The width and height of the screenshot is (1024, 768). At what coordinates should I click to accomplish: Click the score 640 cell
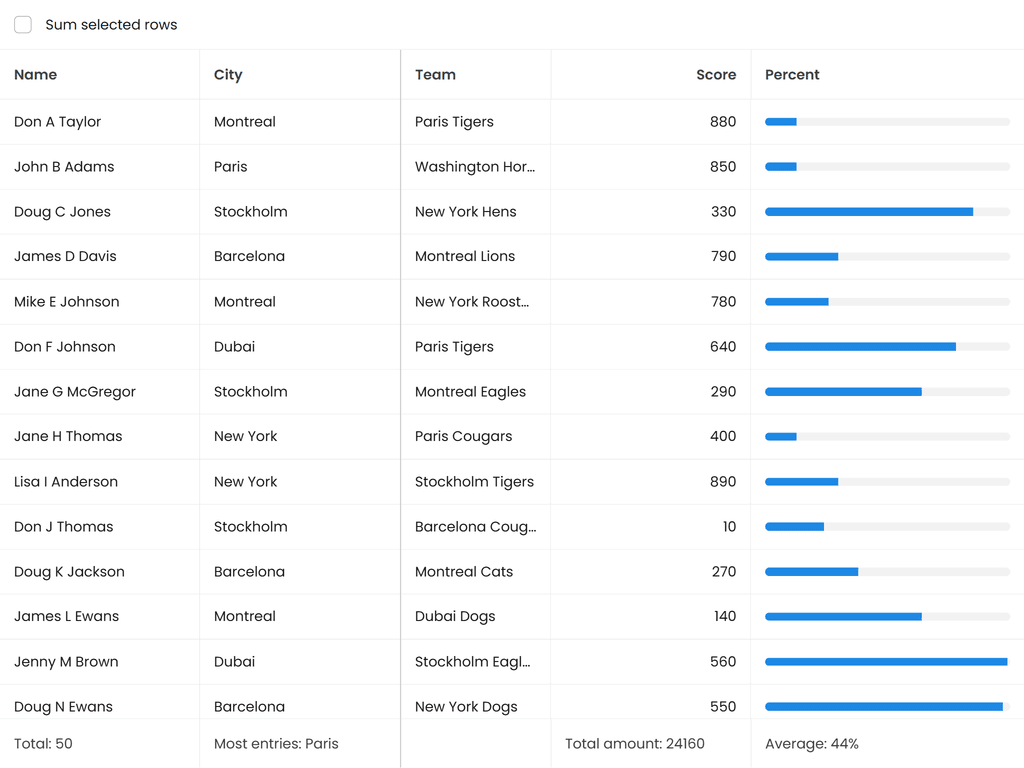(722, 347)
